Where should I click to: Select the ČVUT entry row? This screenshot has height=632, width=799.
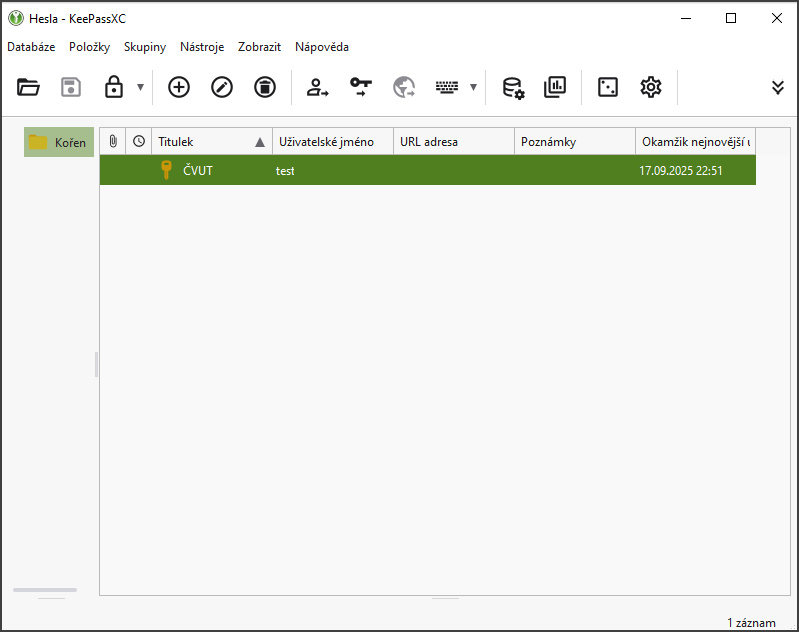click(400, 171)
